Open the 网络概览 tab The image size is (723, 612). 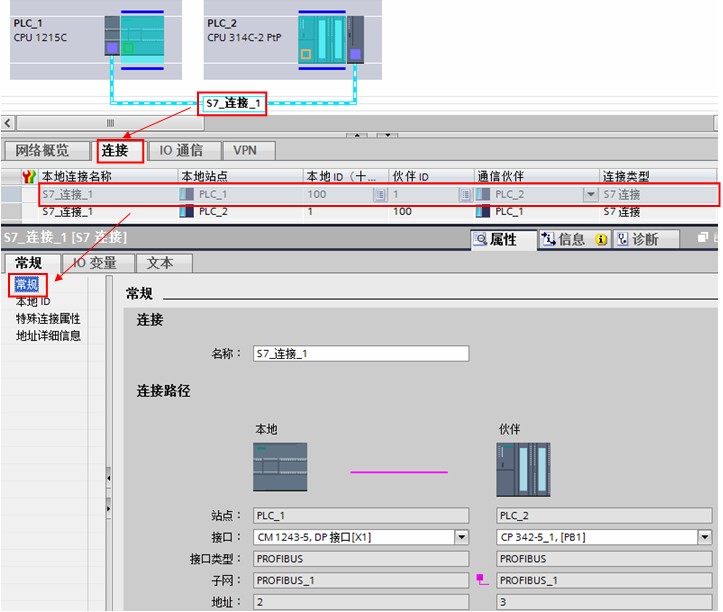(x=45, y=150)
